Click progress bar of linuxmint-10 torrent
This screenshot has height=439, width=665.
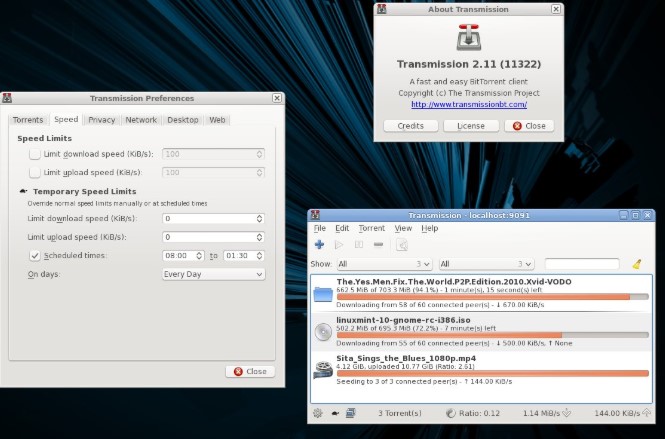pos(492,335)
